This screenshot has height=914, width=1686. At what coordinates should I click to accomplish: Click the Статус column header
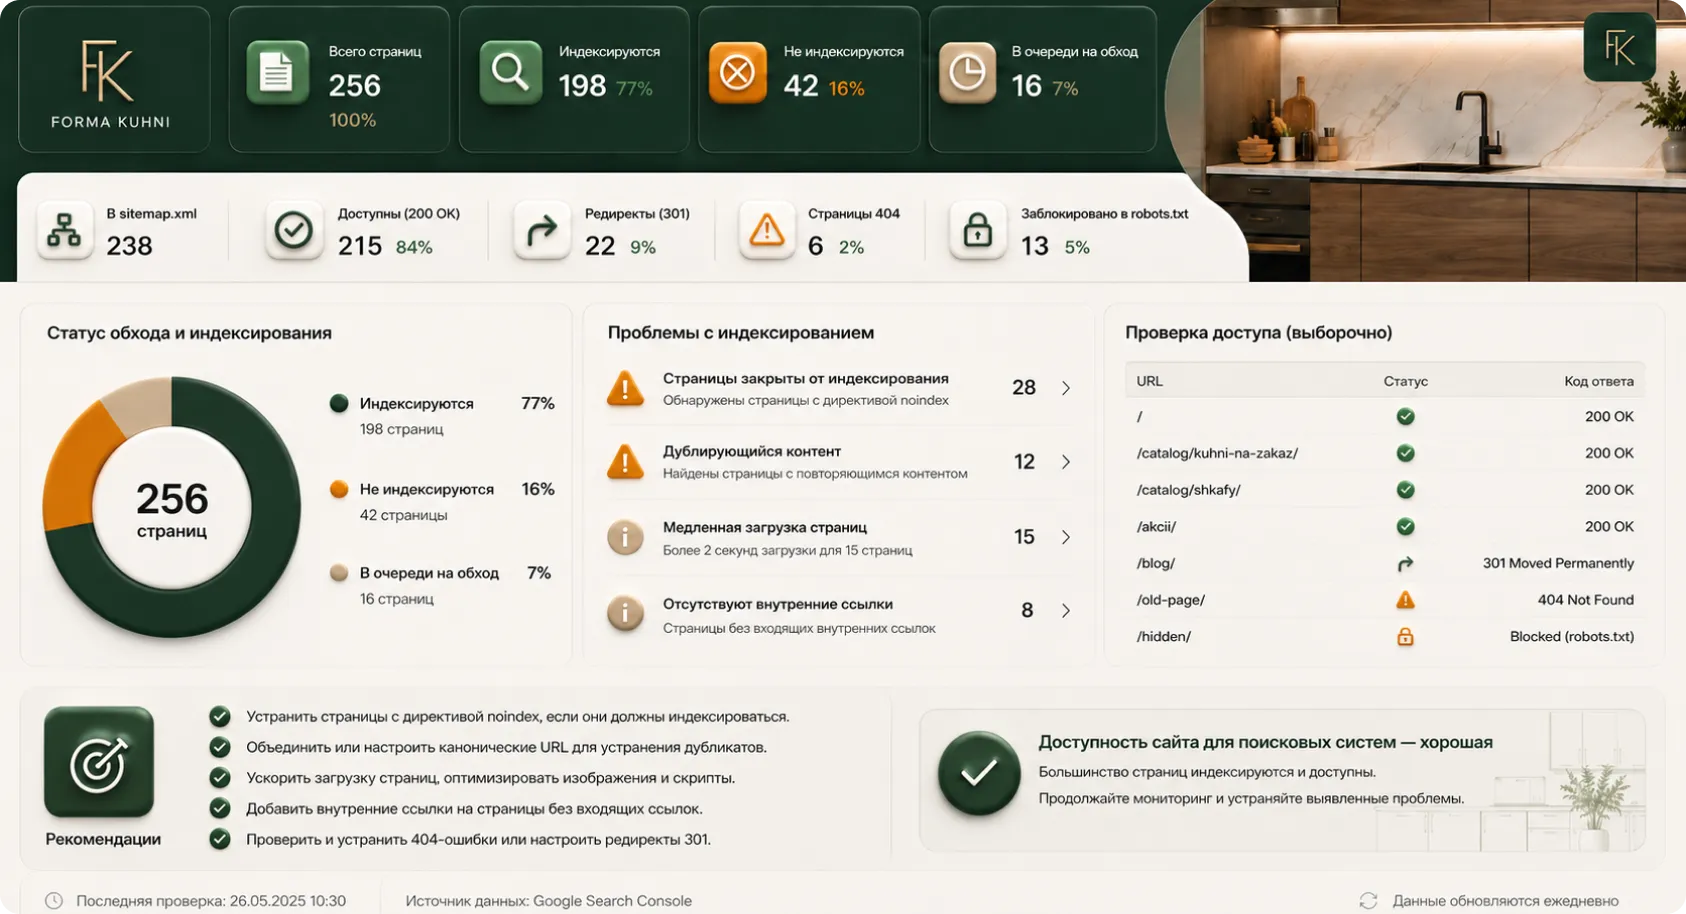[1405, 381]
